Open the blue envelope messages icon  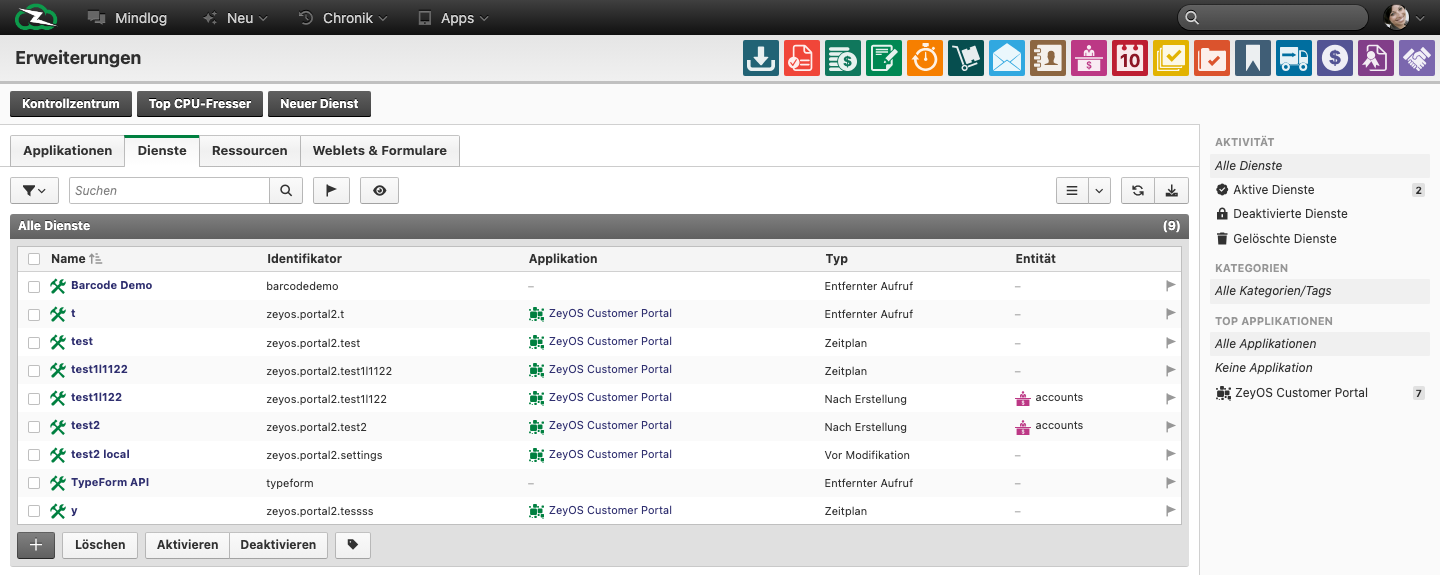point(1007,58)
